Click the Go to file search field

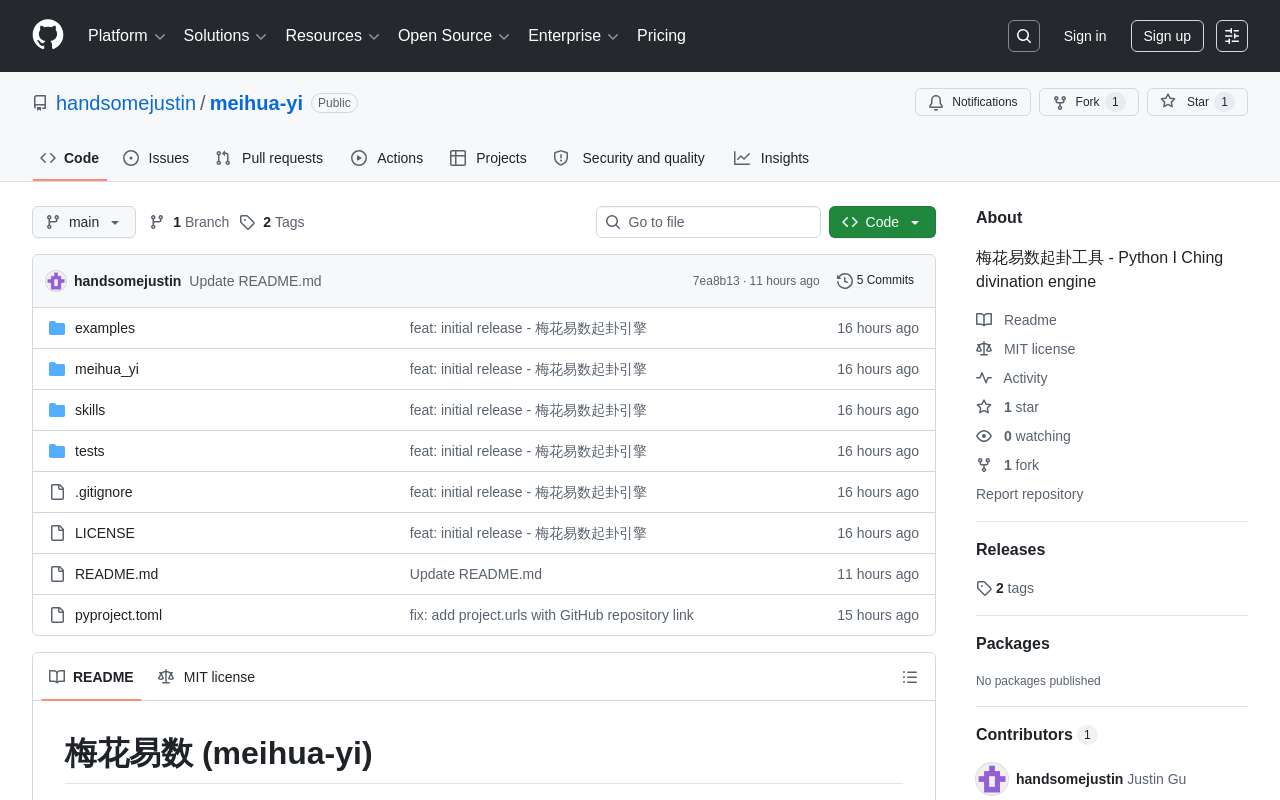coord(708,222)
